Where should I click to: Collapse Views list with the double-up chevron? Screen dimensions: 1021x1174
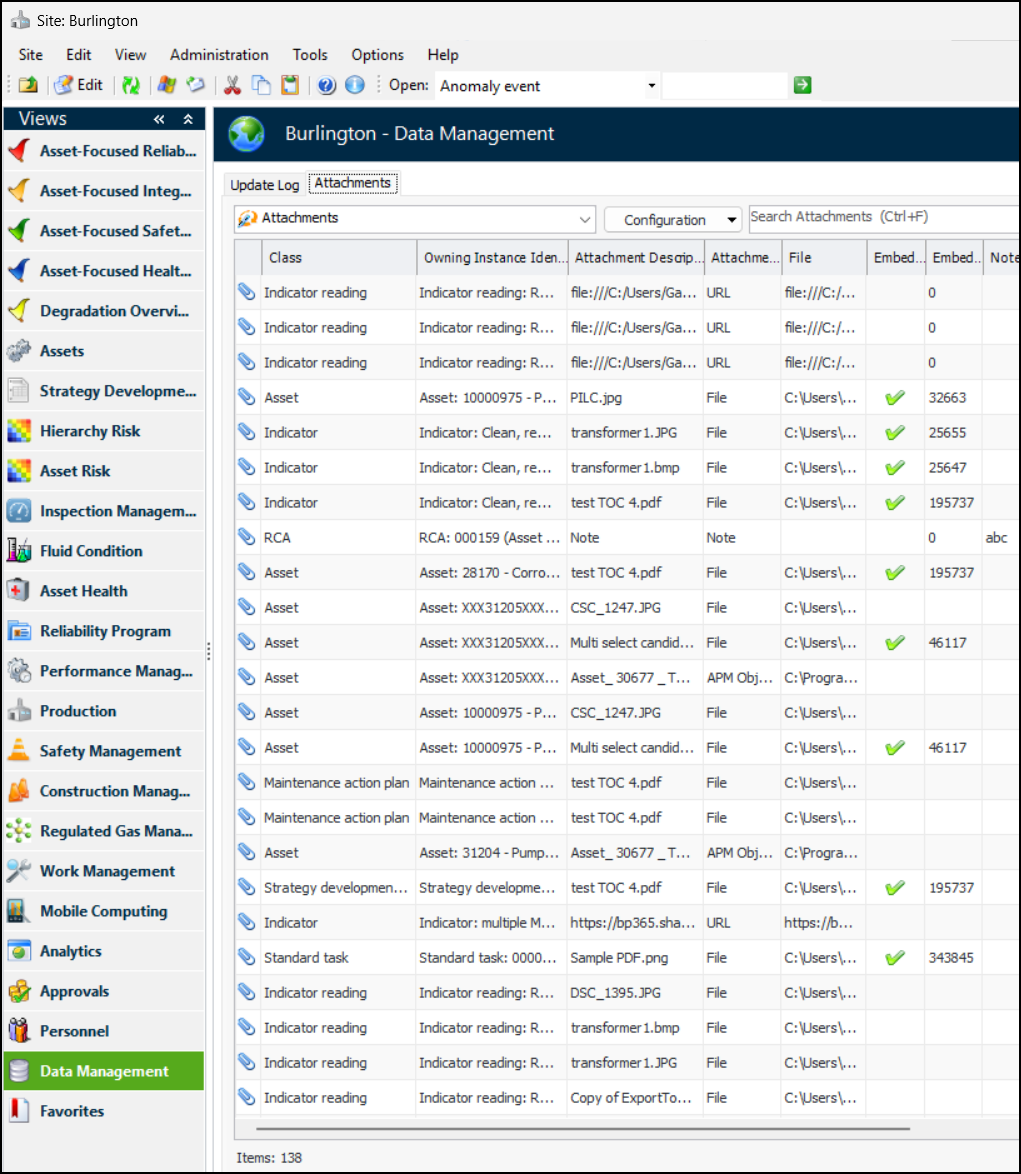tap(188, 119)
